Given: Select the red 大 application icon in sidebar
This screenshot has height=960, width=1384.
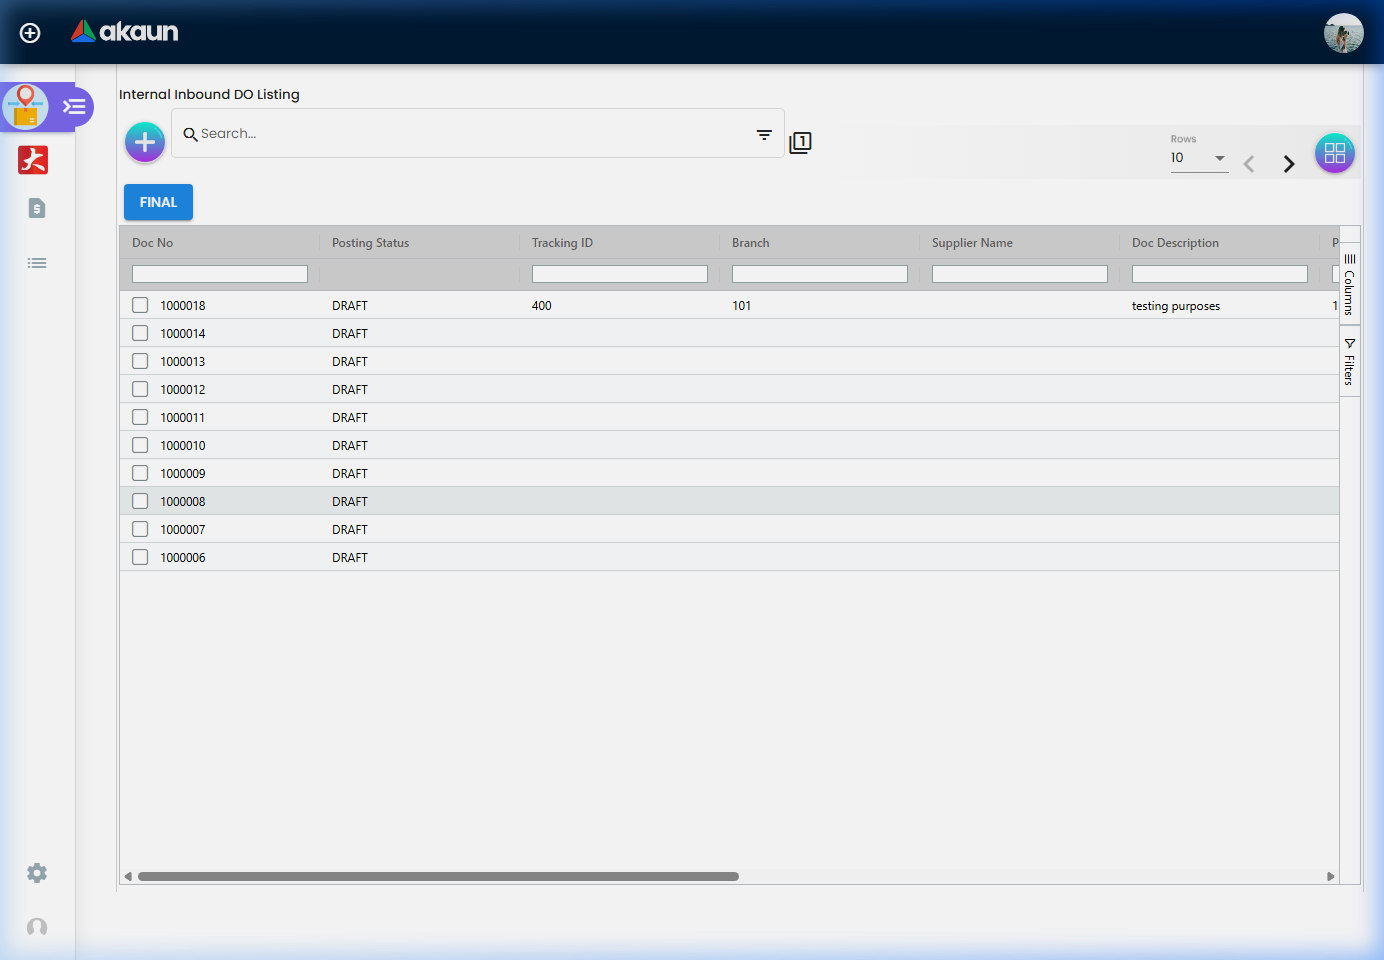Looking at the screenshot, I should coord(33,160).
